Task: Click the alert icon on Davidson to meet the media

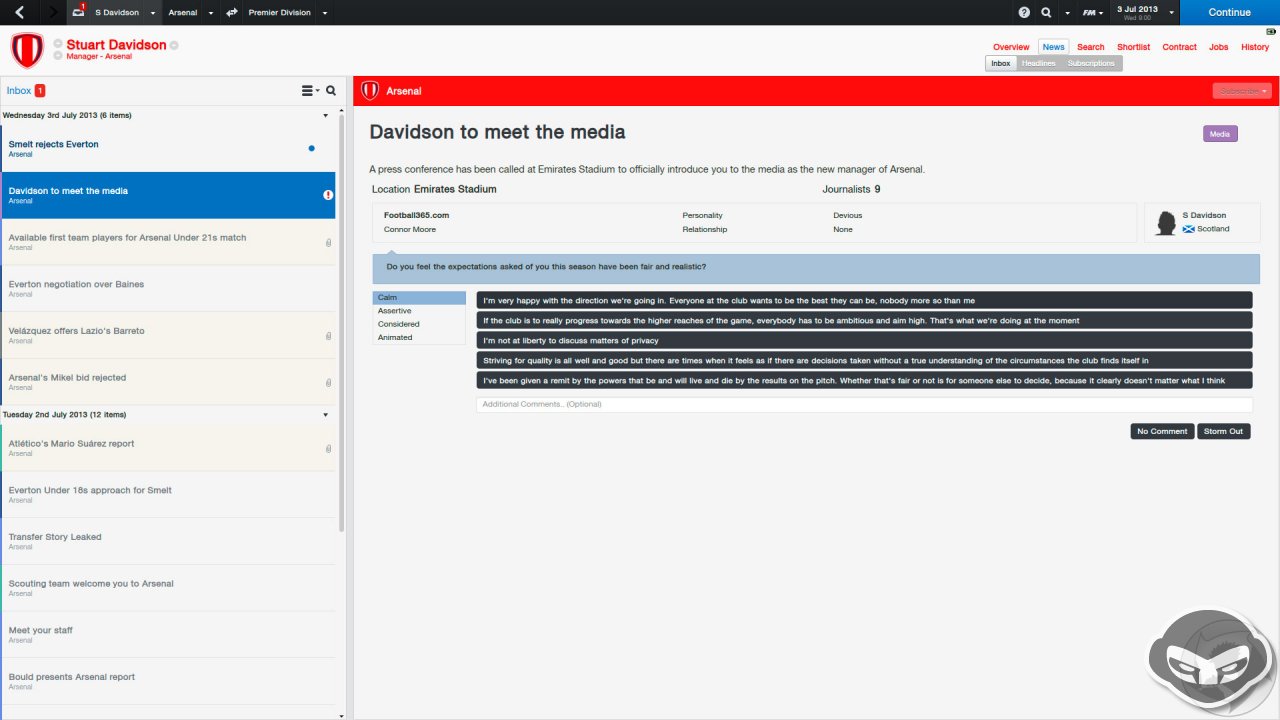Action: pyautogui.click(x=328, y=195)
